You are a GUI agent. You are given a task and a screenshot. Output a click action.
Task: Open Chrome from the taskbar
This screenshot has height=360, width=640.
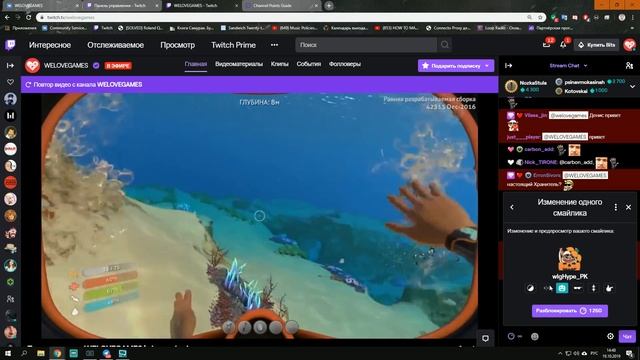click(x=57, y=353)
